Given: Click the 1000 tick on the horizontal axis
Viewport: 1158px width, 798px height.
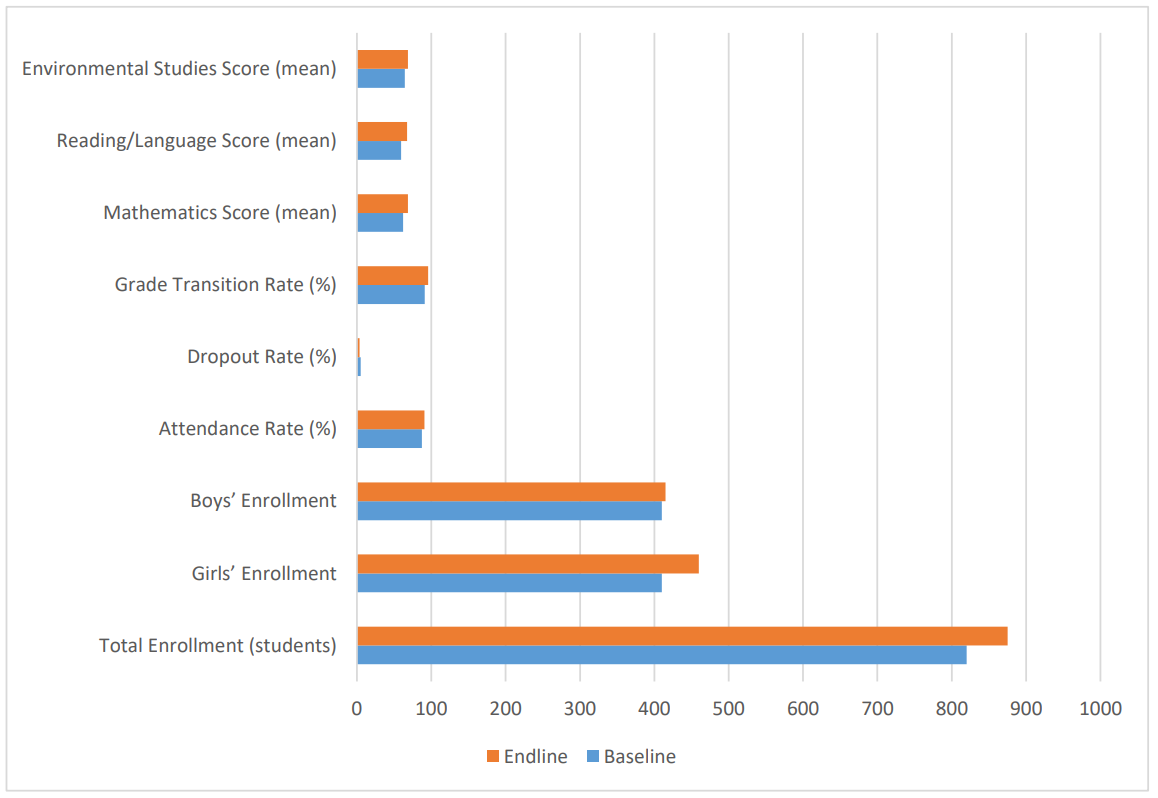Looking at the screenshot, I should pos(1100,709).
